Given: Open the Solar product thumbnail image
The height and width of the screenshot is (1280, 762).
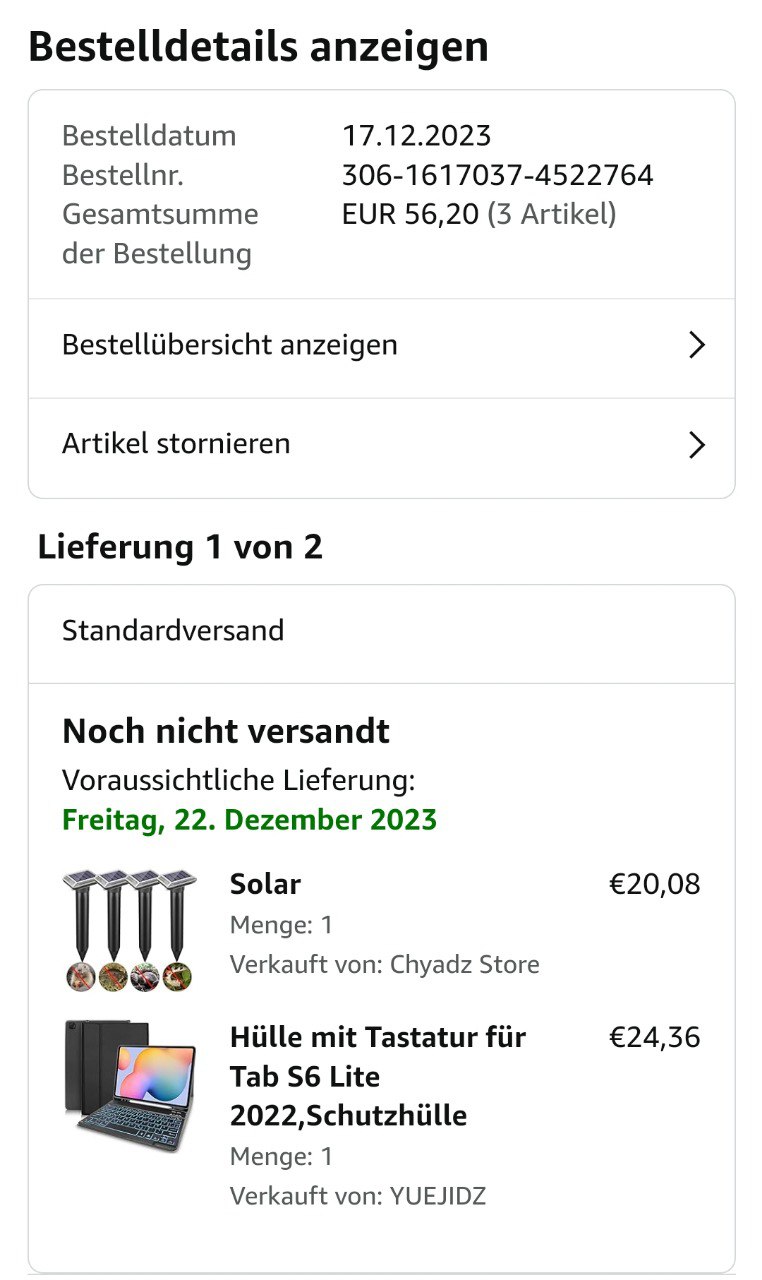Looking at the screenshot, I should click(x=130, y=930).
